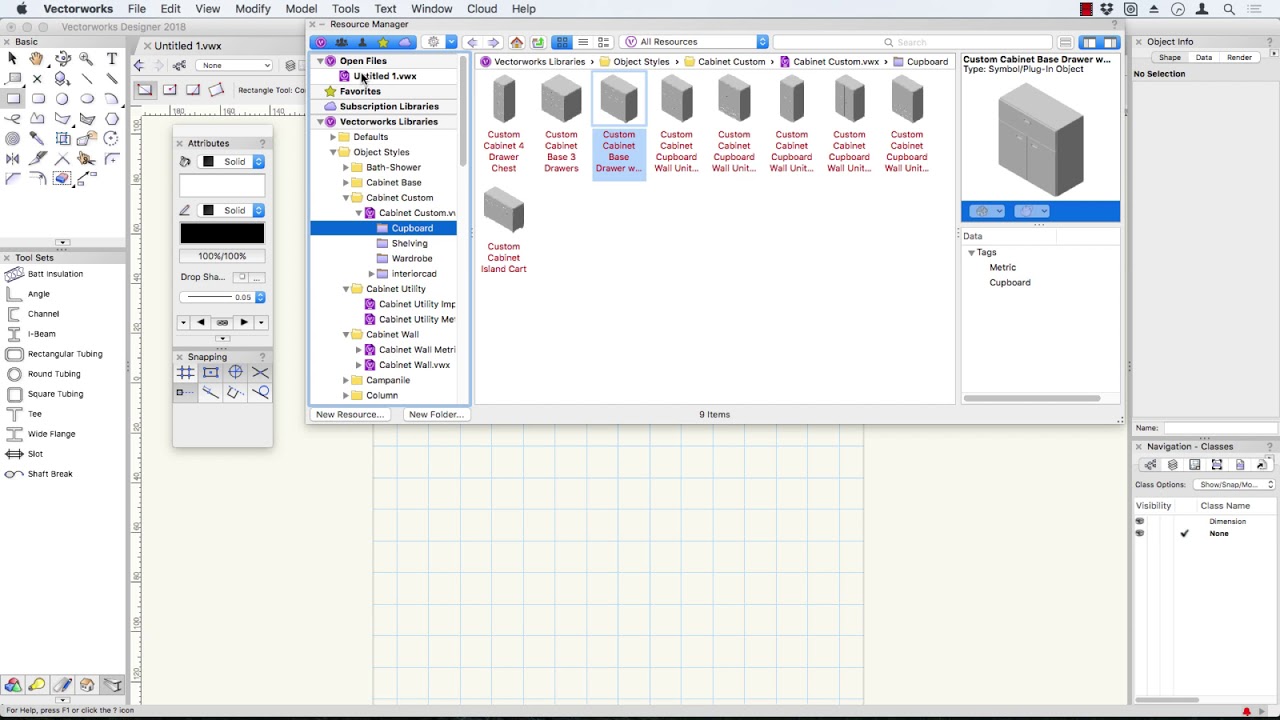Click the Home button in Resource Manager
This screenshot has width=1280, height=720.
[516, 42]
